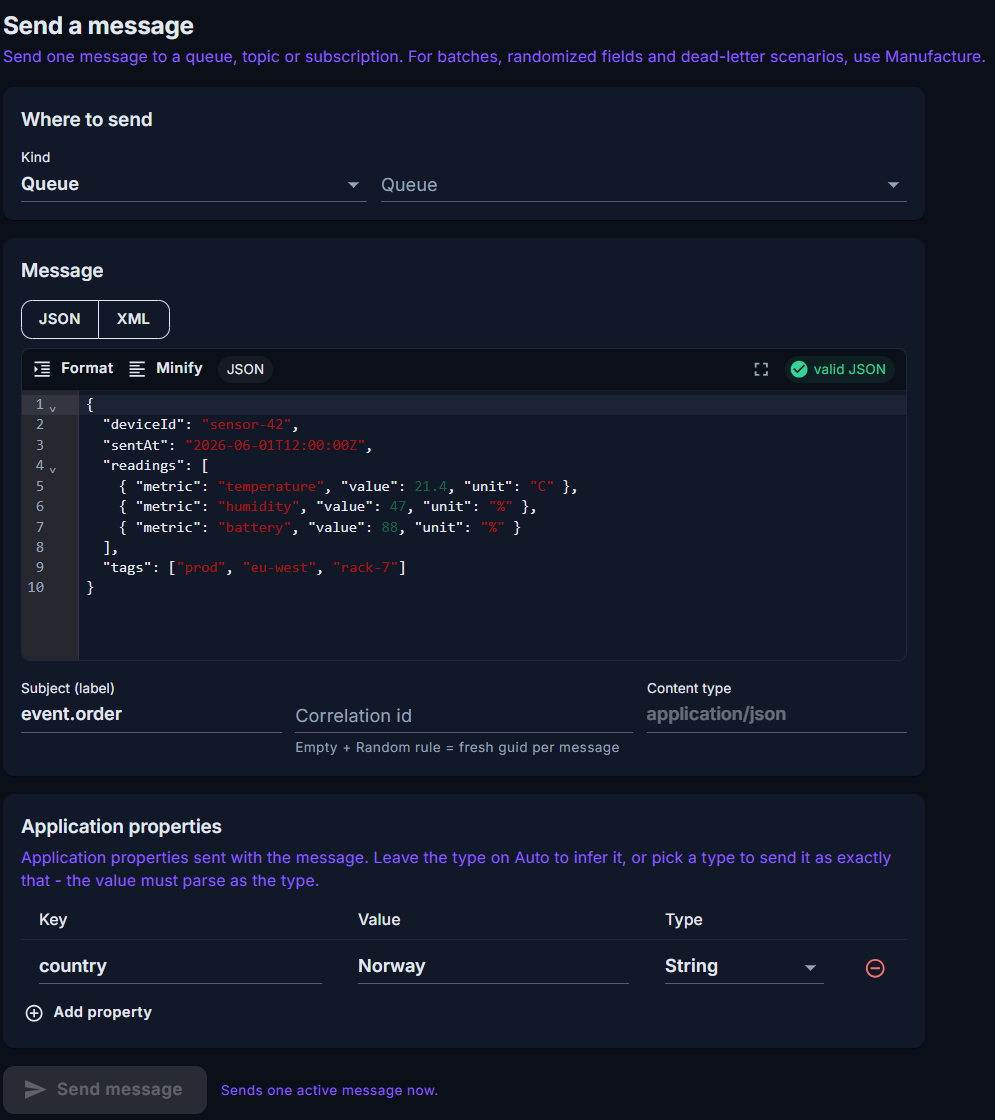Click the value 21.4 on line 5

tap(431, 486)
